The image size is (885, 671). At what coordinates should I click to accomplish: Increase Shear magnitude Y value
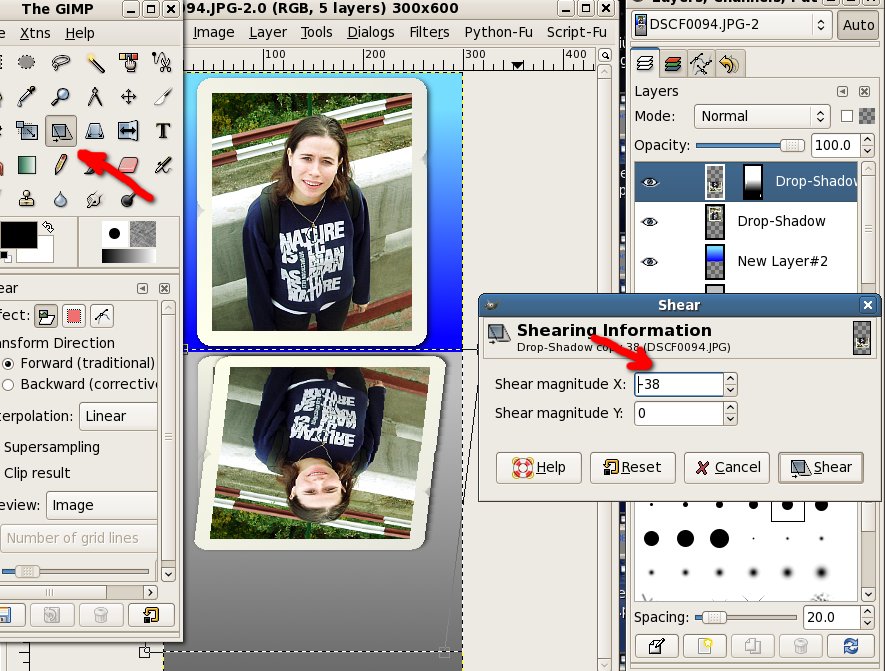(730, 407)
